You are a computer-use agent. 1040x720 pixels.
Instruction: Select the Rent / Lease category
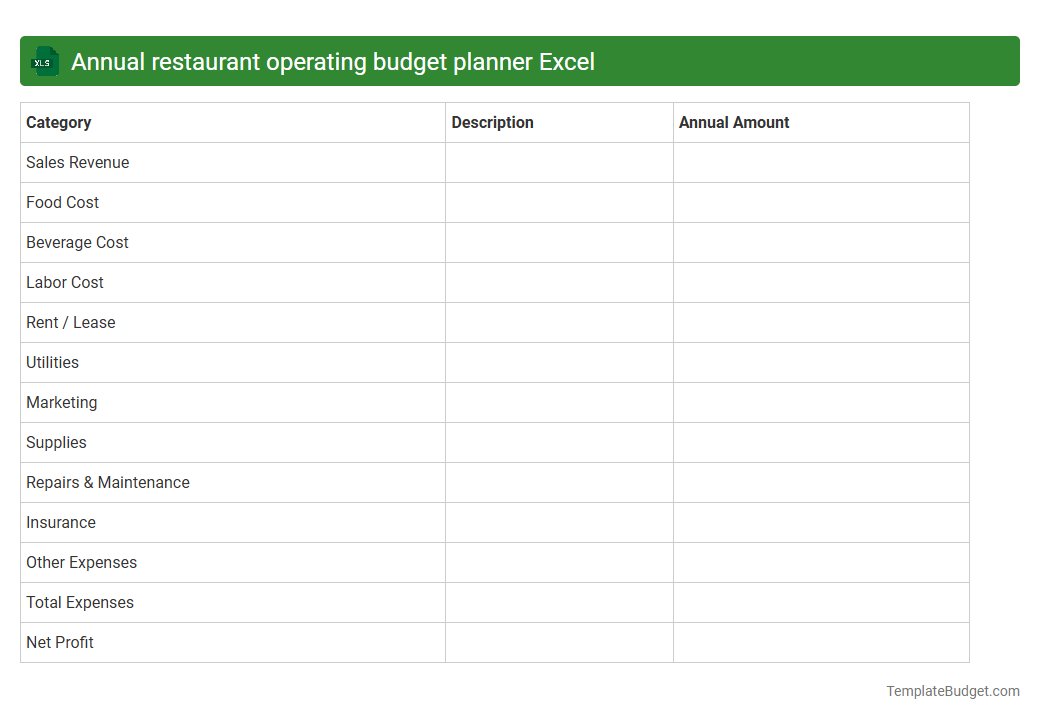(x=70, y=322)
